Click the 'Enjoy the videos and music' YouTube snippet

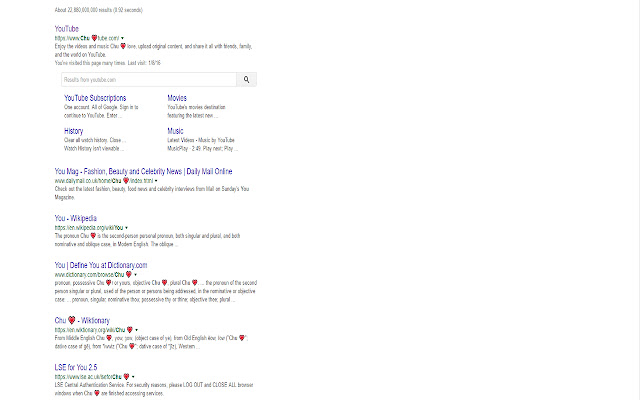coord(153,50)
